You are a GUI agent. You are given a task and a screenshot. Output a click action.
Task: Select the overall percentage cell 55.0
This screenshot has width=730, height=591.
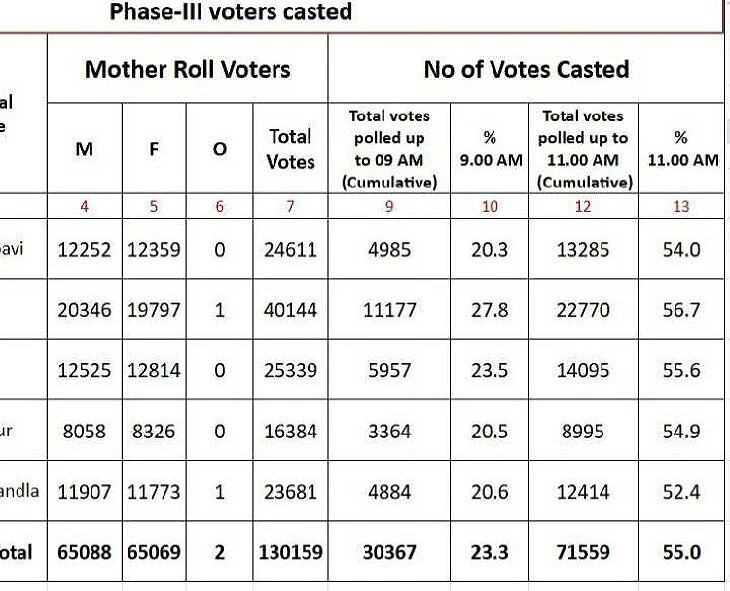[682, 552]
